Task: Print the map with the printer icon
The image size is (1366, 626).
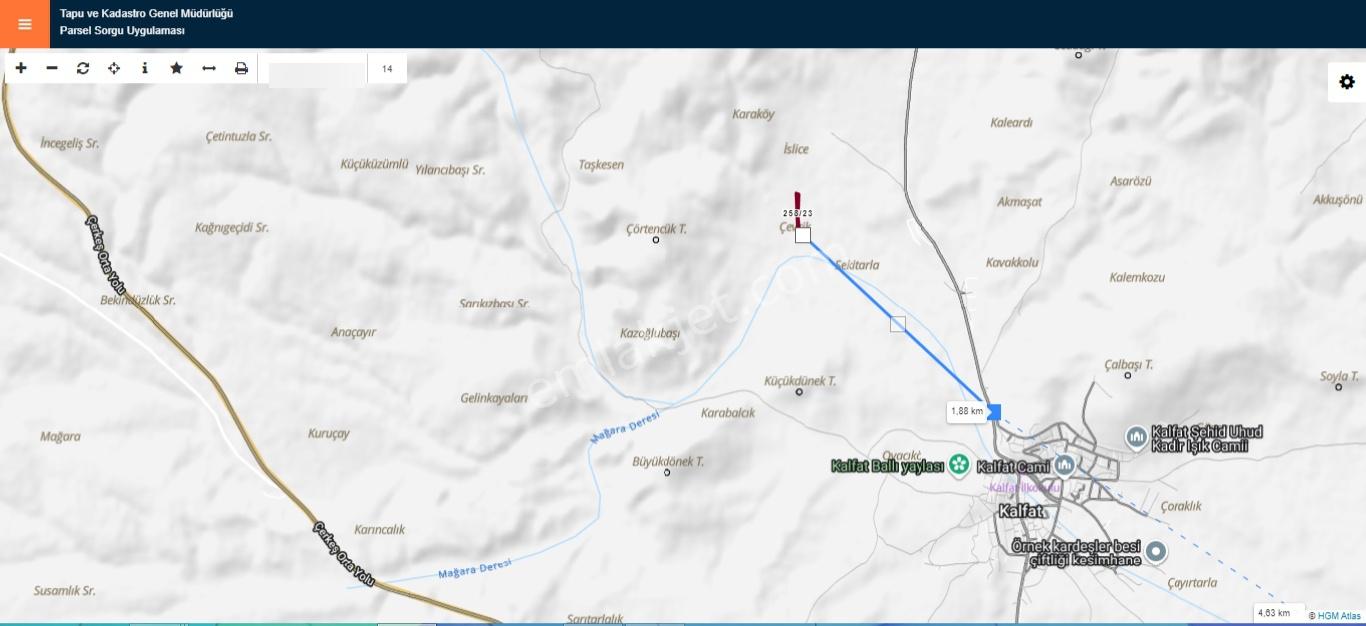Action: pos(241,68)
